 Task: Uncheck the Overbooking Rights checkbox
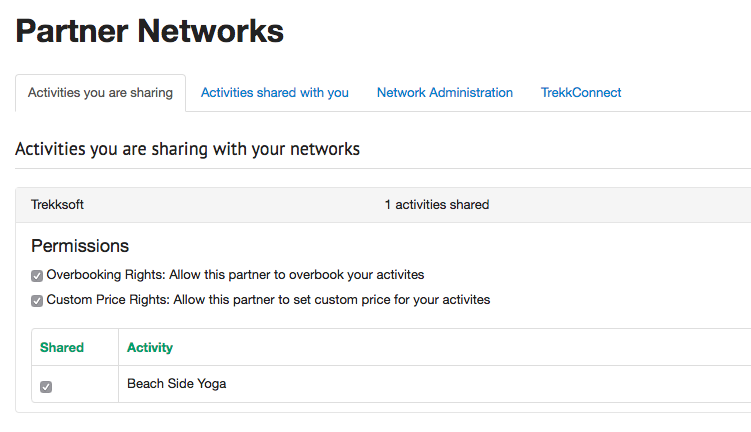coord(37,276)
